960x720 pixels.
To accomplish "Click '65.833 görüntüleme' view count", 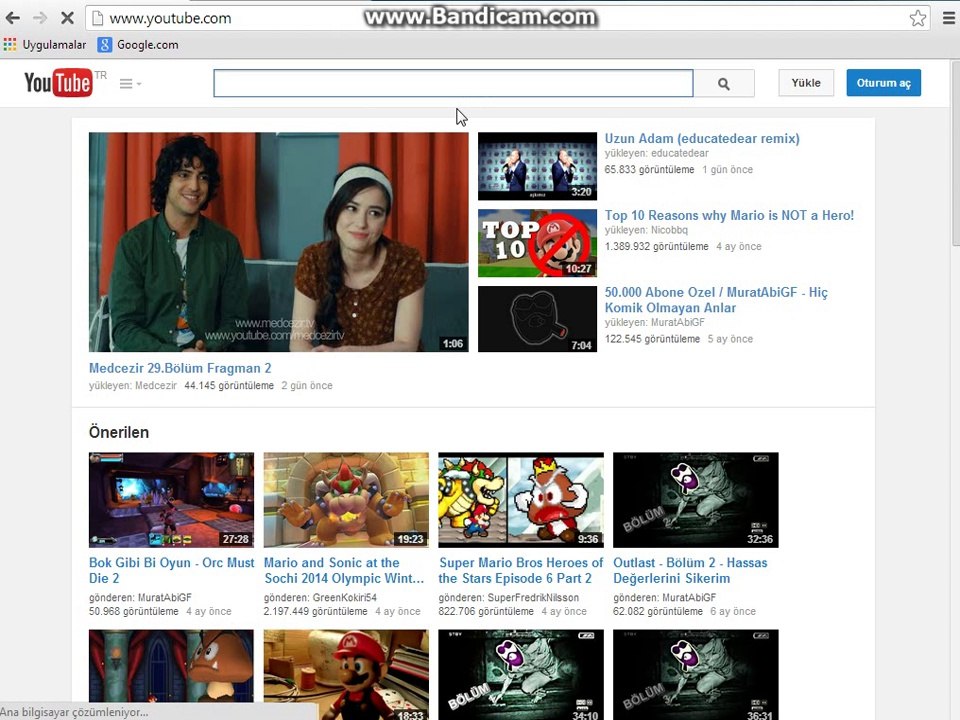I will click(x=650, y=170).
